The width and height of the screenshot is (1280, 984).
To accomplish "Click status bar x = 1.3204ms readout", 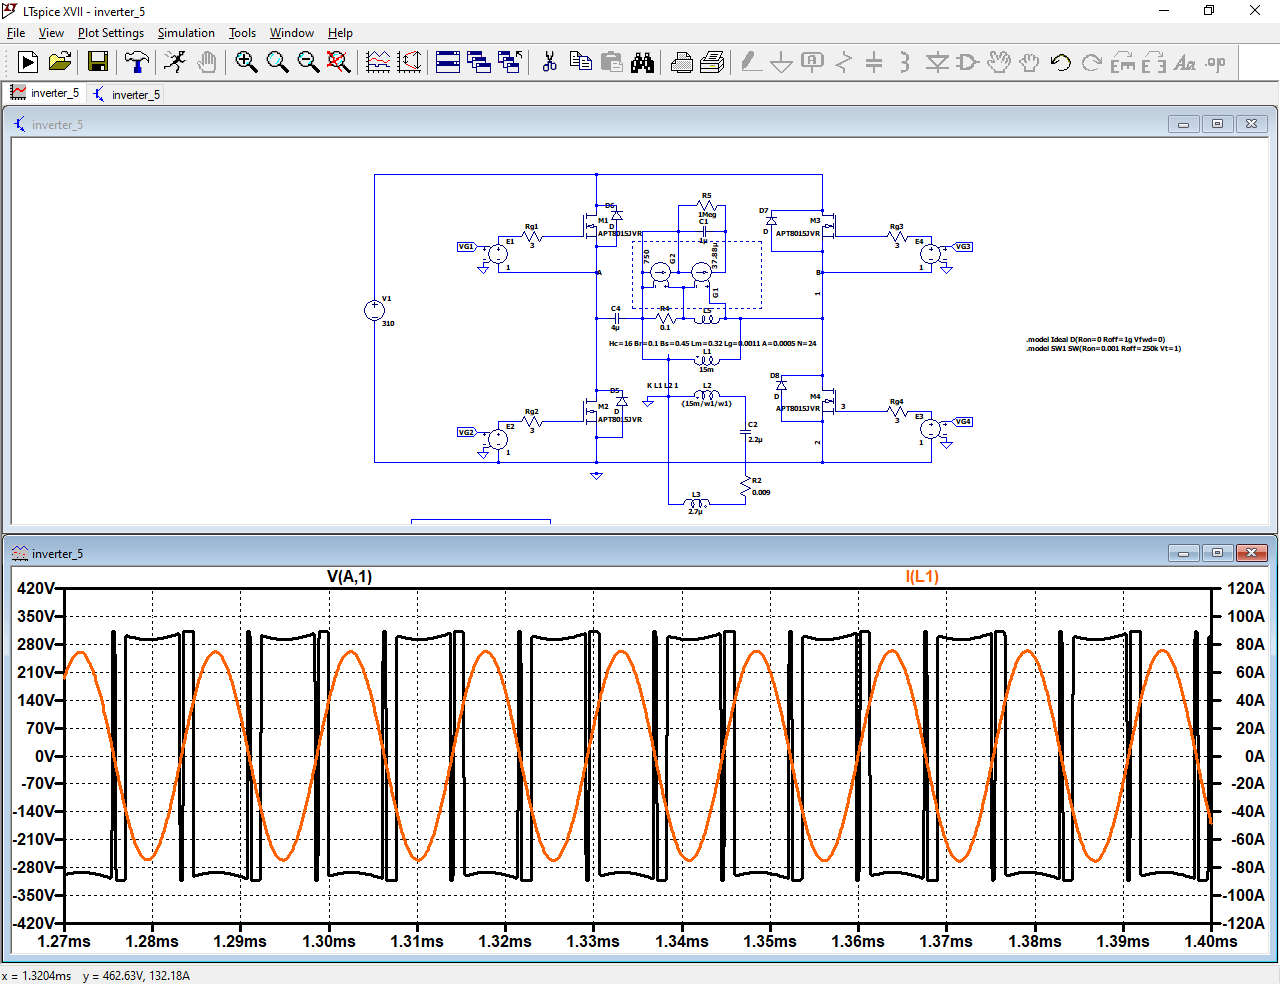I will tap(37, 976).
